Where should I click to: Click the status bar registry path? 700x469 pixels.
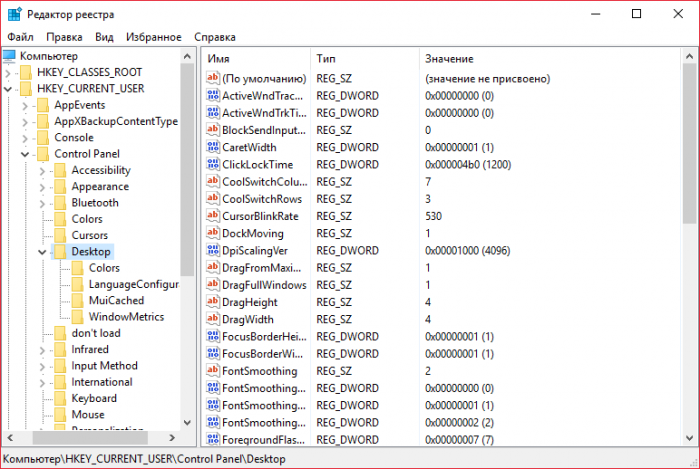[x=144, y=459]
